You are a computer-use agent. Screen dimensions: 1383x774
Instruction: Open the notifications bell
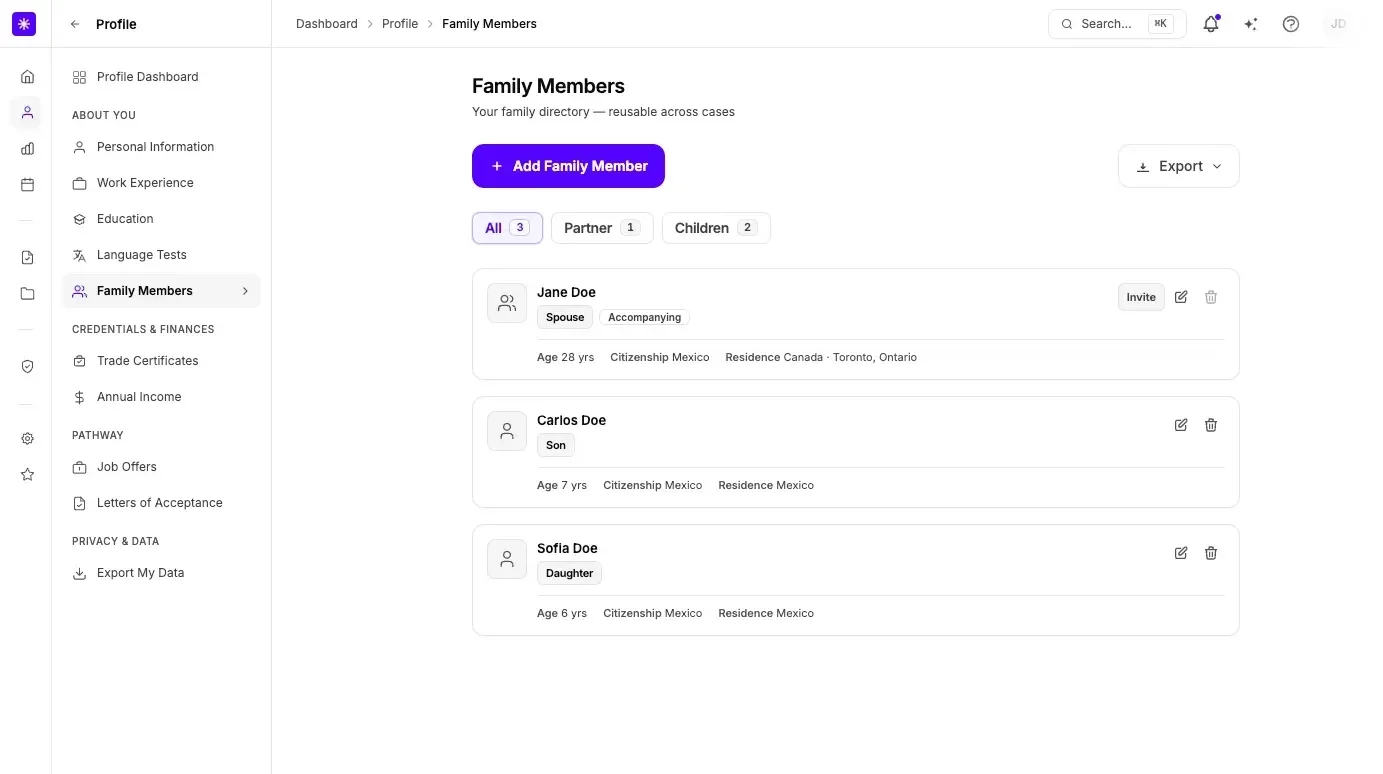(1211, 24)
